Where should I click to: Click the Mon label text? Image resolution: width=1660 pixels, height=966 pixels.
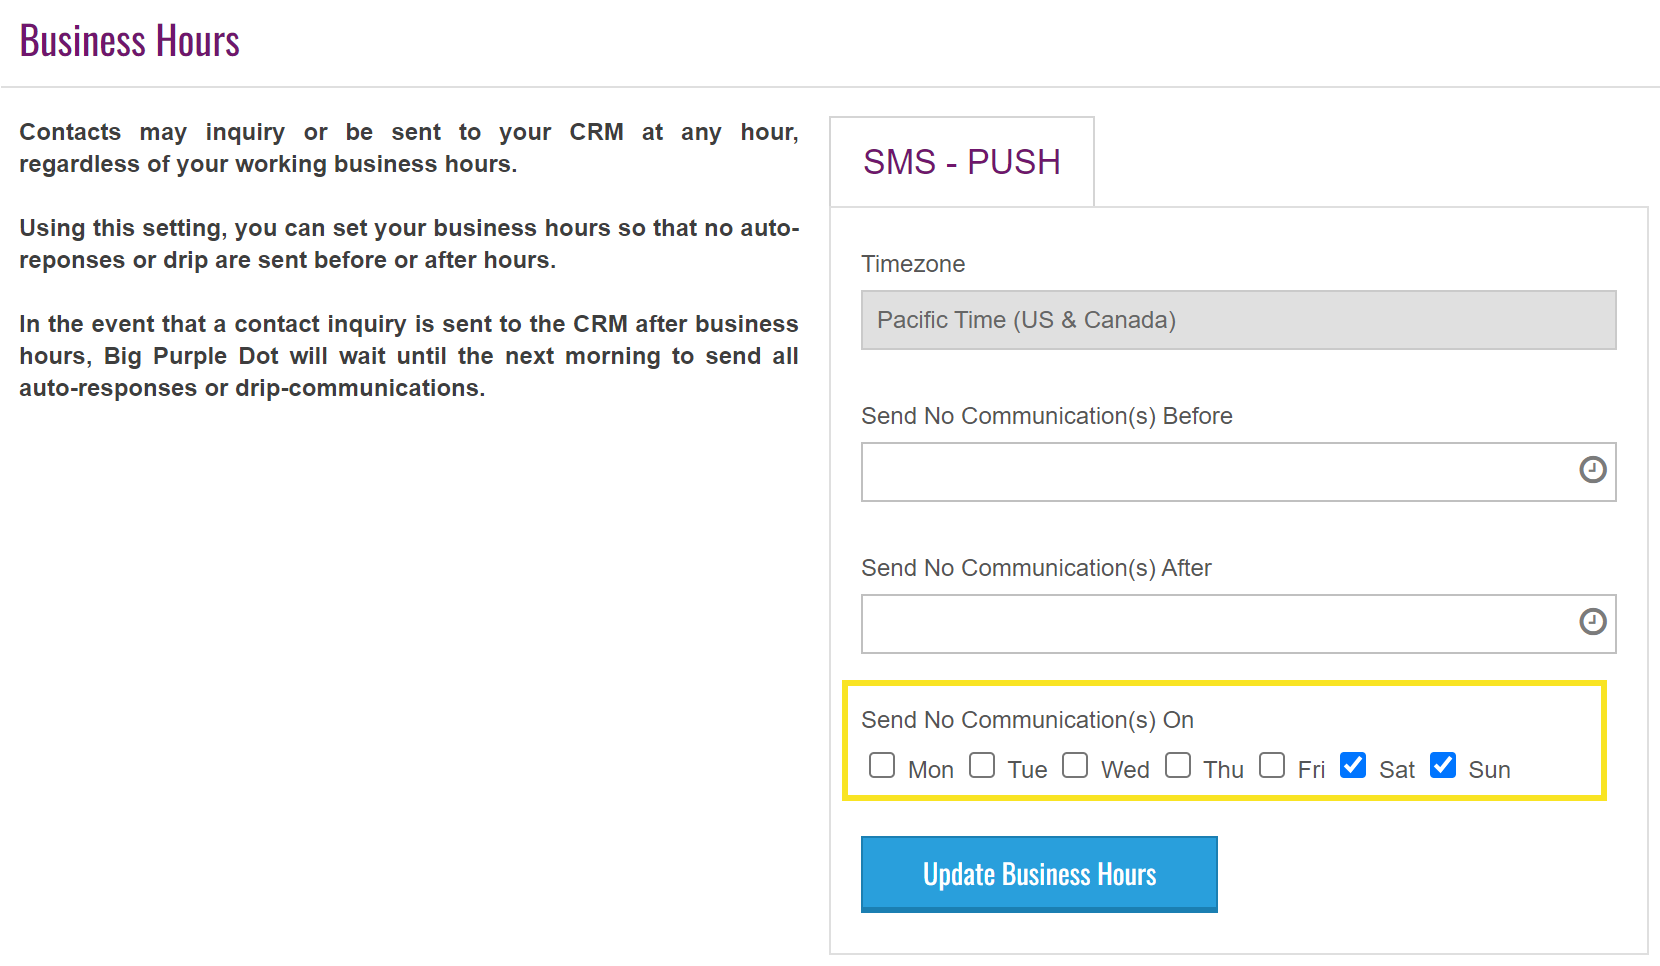coord(930,770)
